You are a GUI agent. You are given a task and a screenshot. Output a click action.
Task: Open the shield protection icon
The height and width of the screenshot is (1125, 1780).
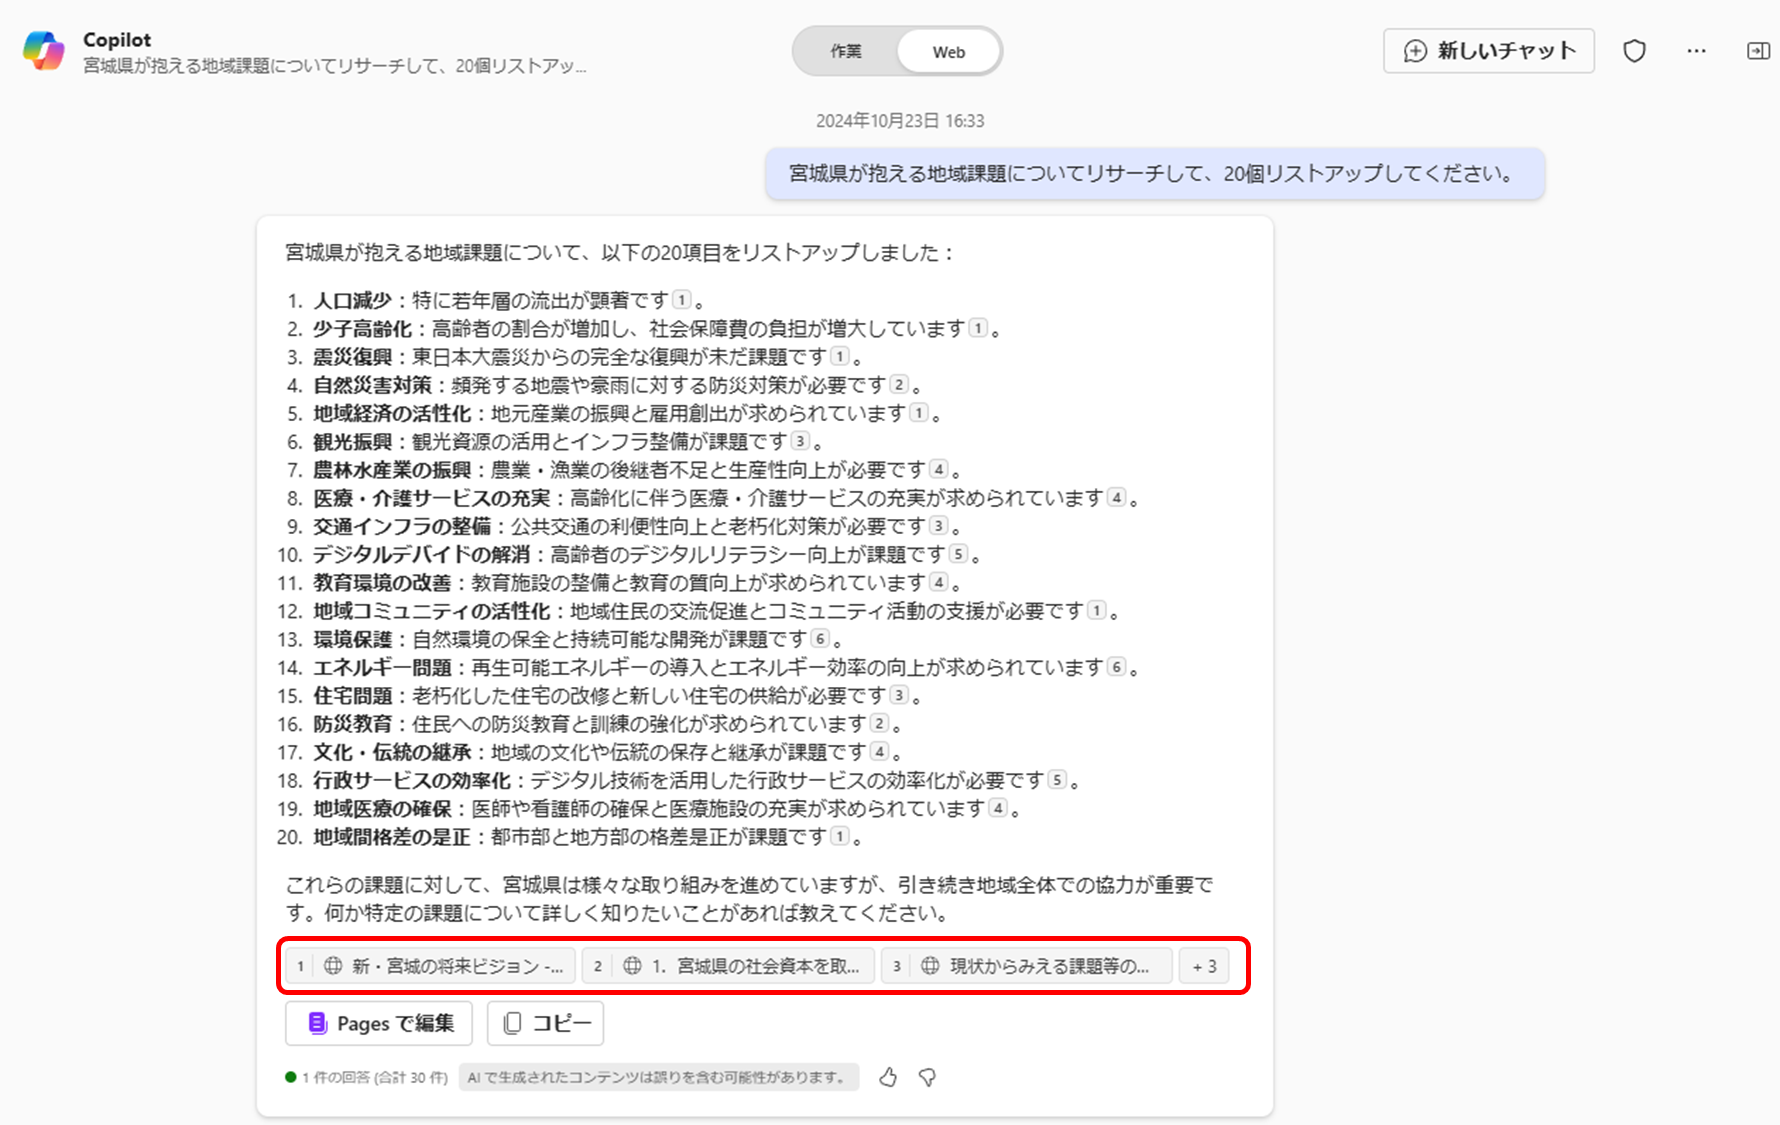[1634, 51]
